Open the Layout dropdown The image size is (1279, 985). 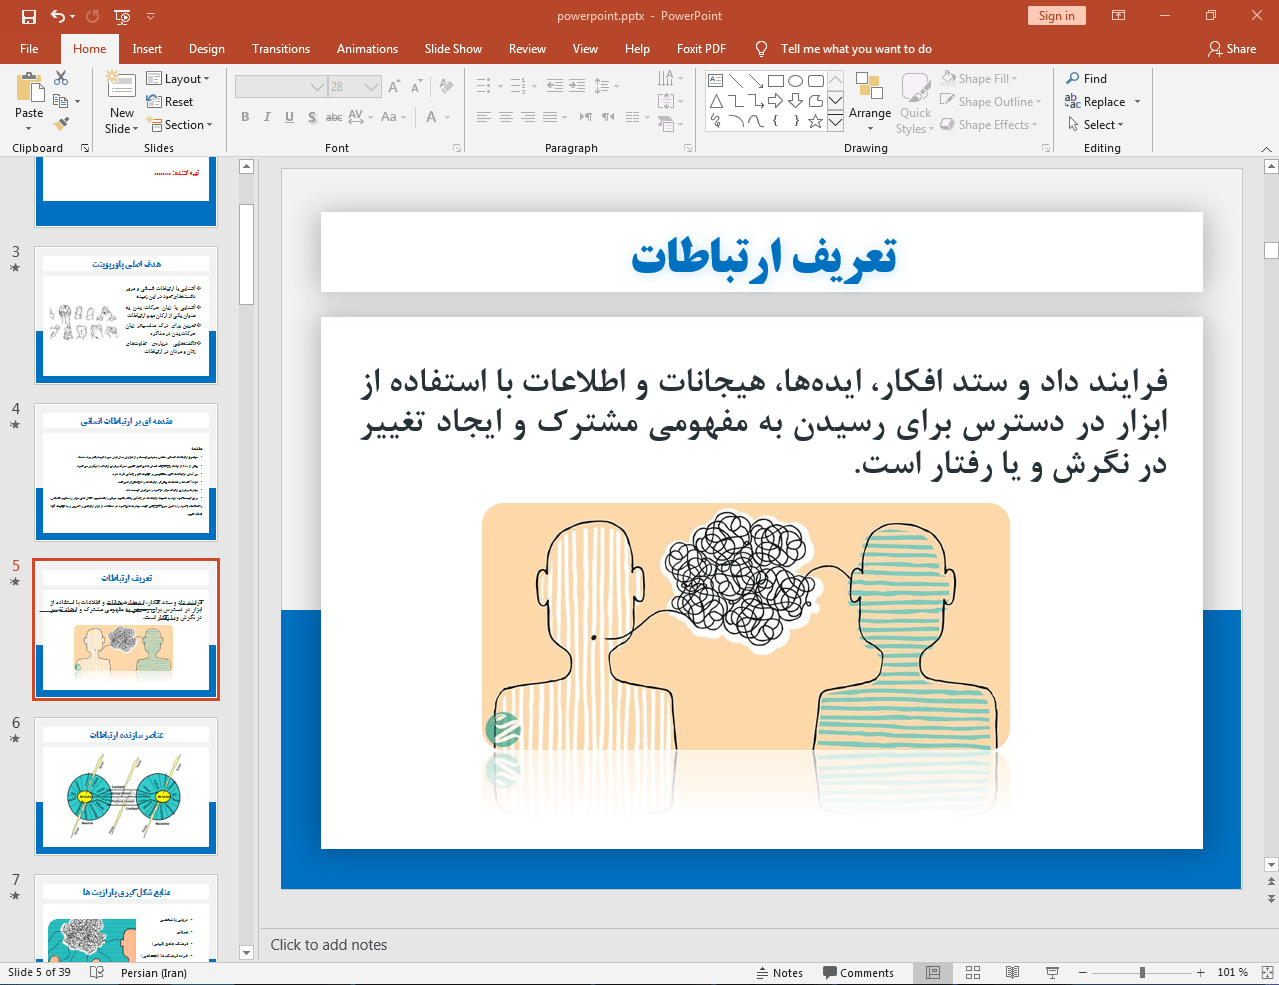pos(178,79)
